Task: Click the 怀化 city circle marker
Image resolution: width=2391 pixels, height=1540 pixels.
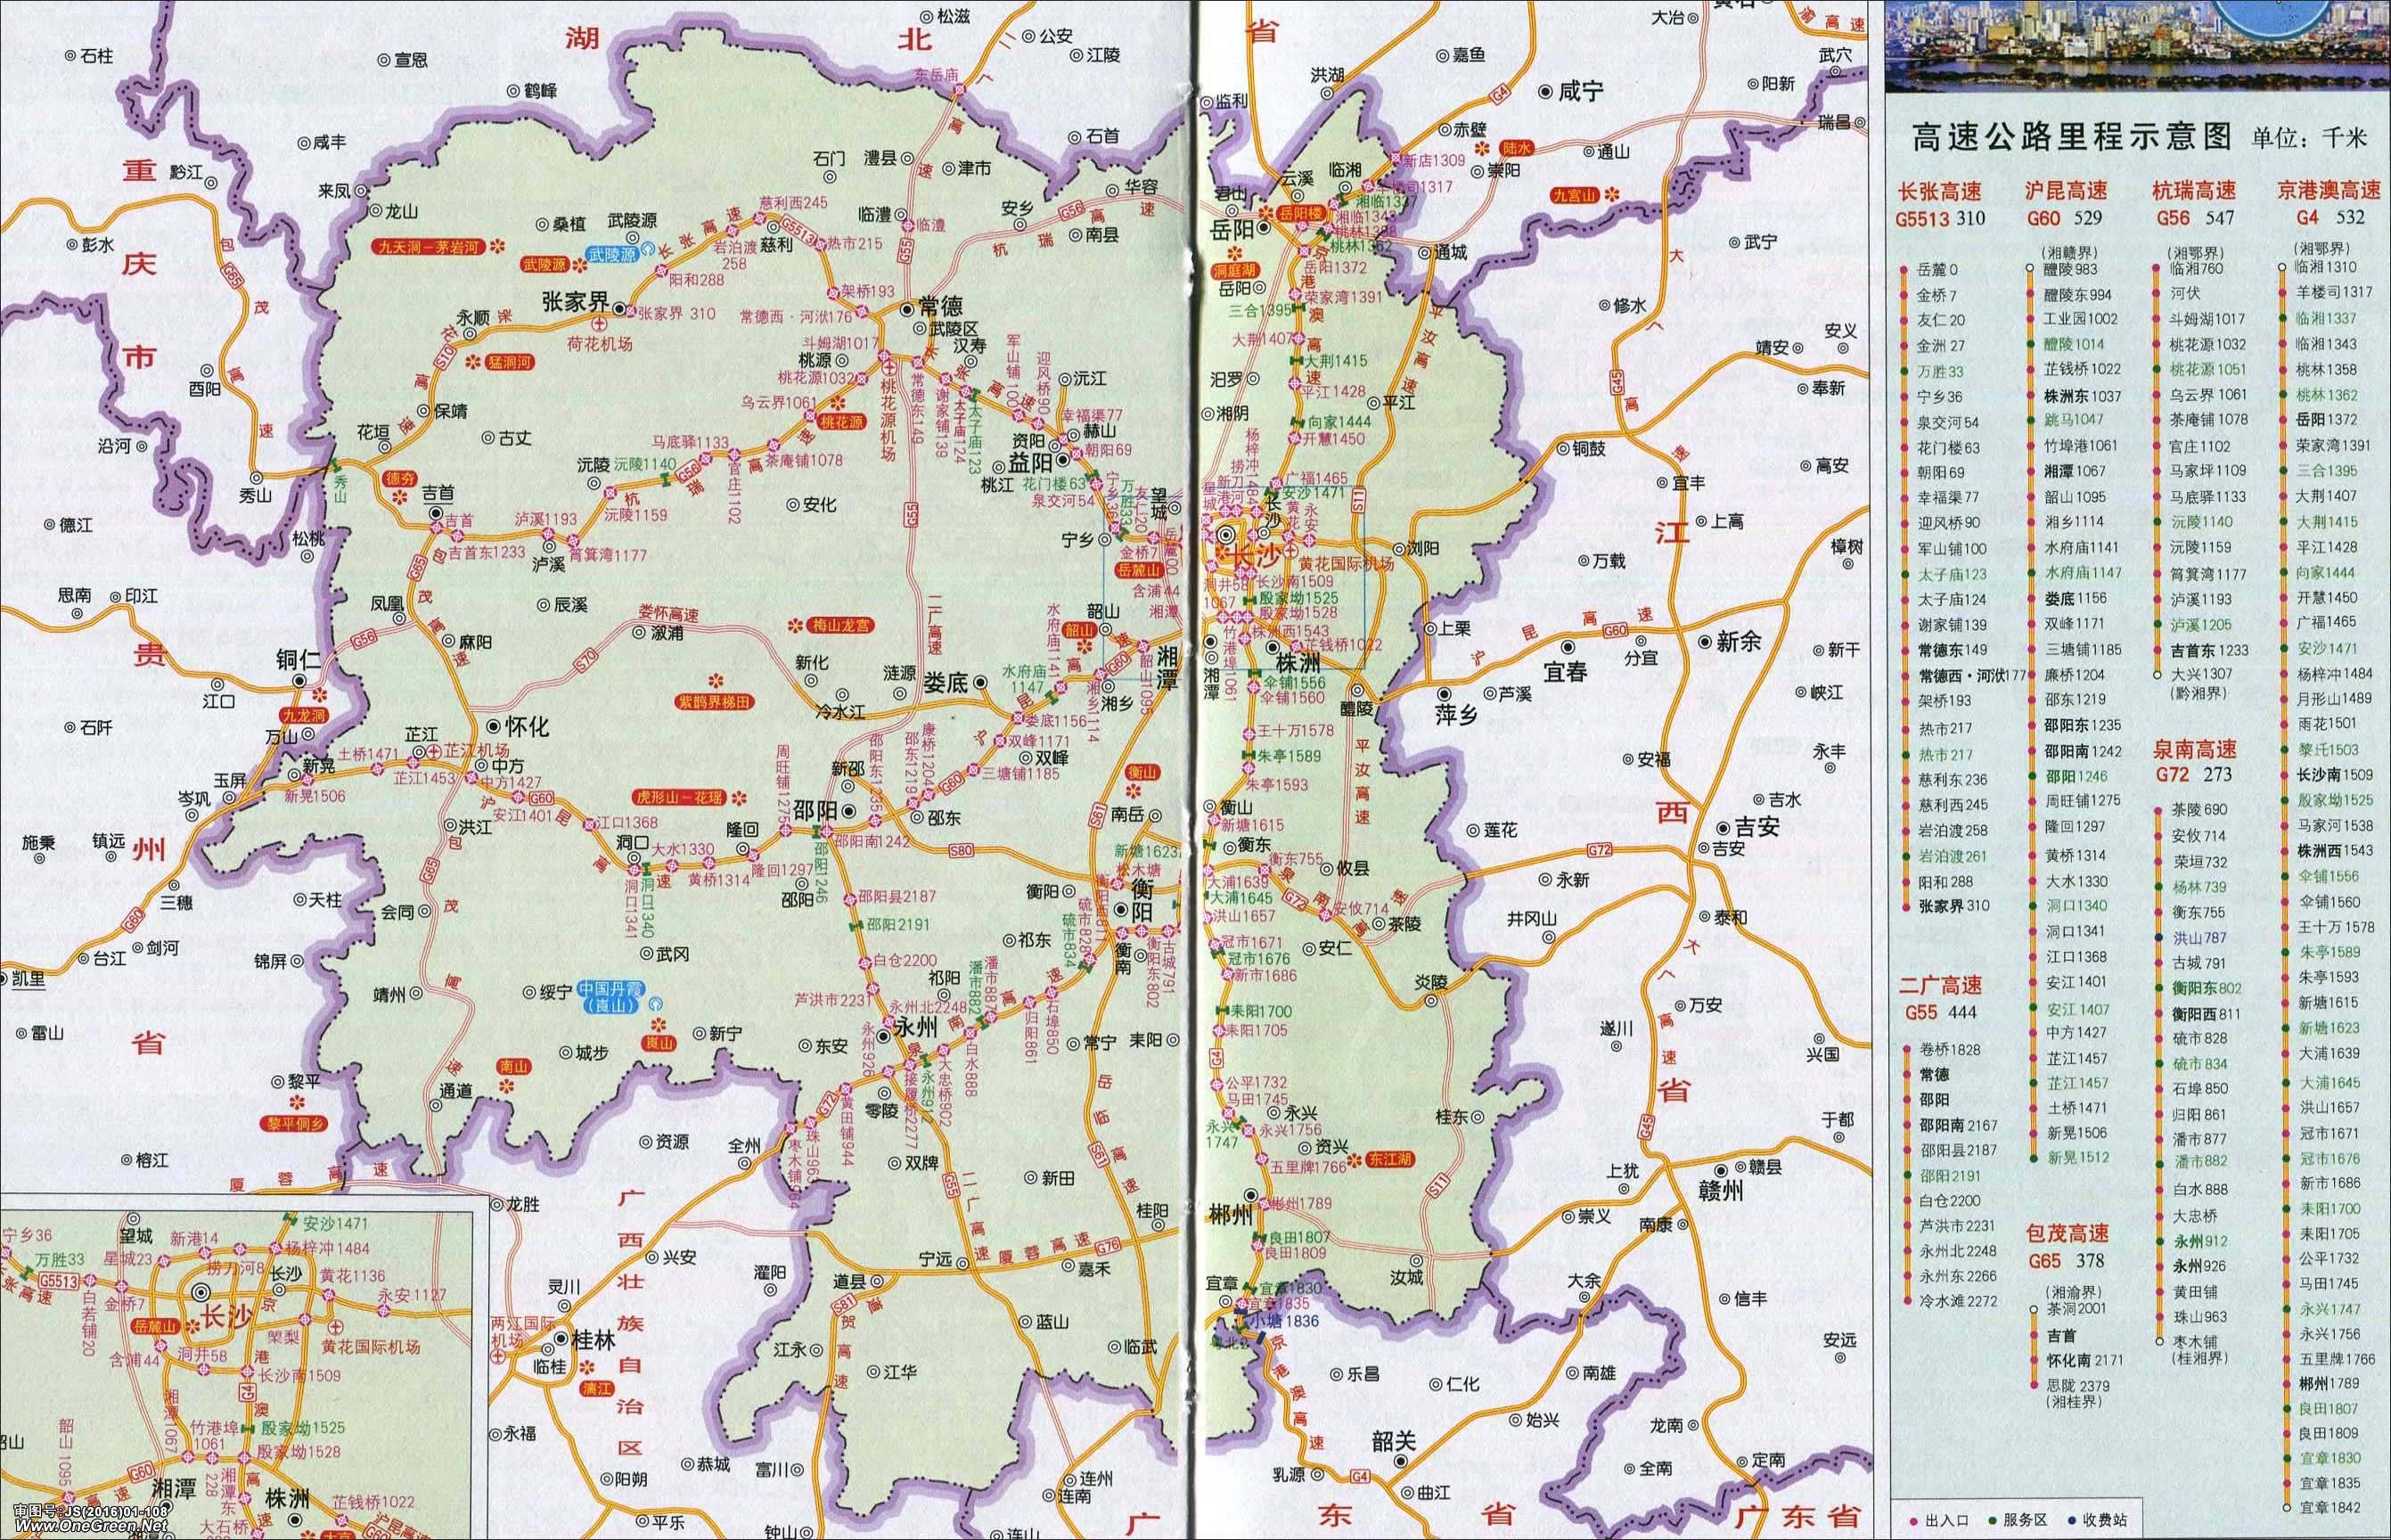Action: [x=492, y=725]
